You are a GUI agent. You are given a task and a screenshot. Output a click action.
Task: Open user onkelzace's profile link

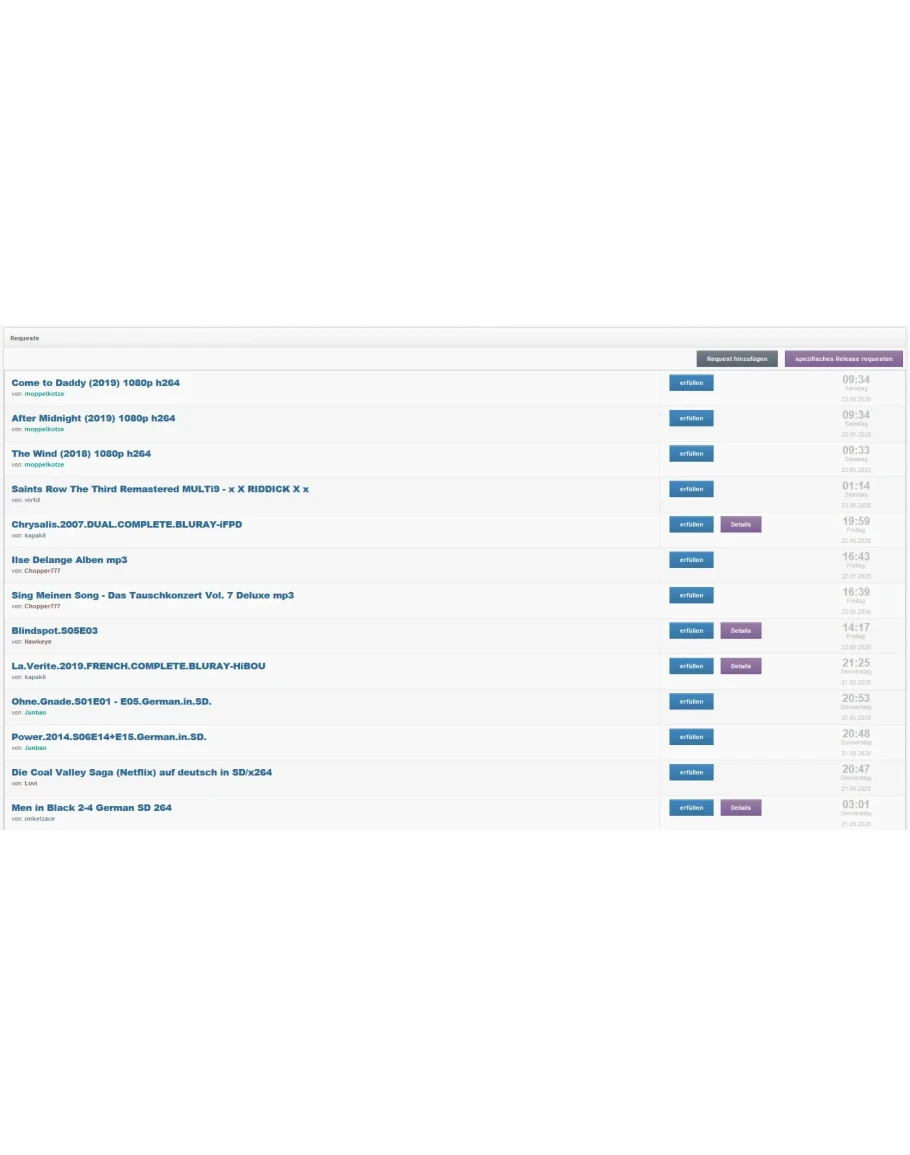[x=40, y=819]
